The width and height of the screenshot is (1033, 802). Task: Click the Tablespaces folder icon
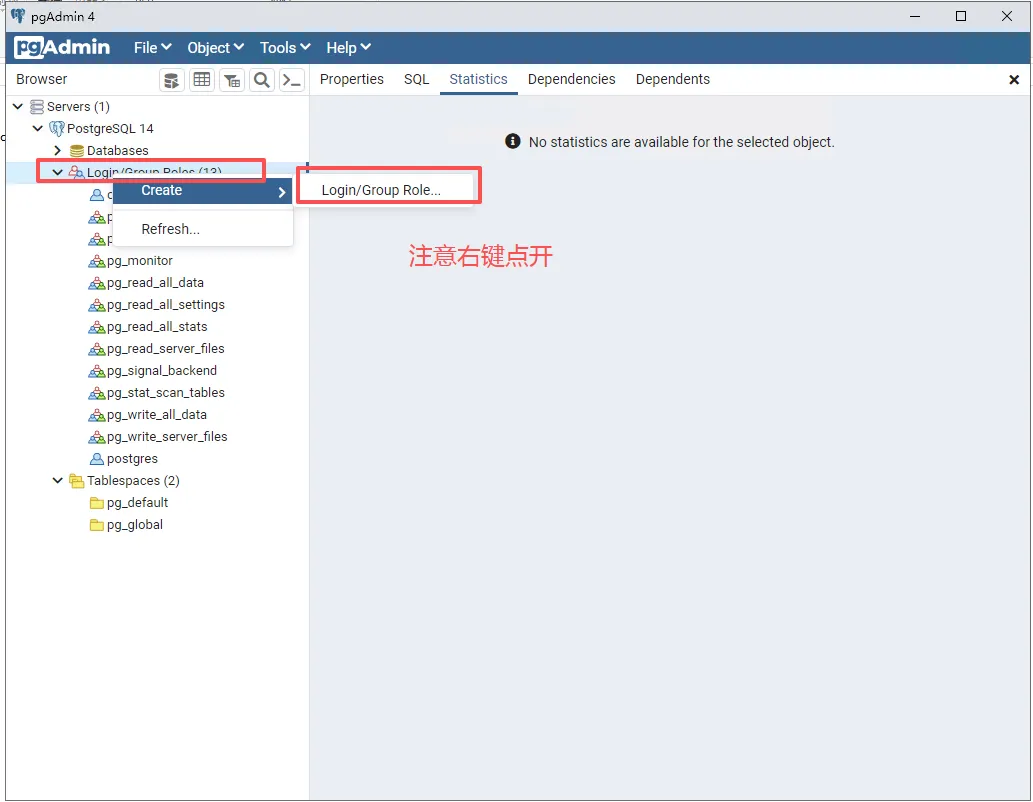pos(76,481)
